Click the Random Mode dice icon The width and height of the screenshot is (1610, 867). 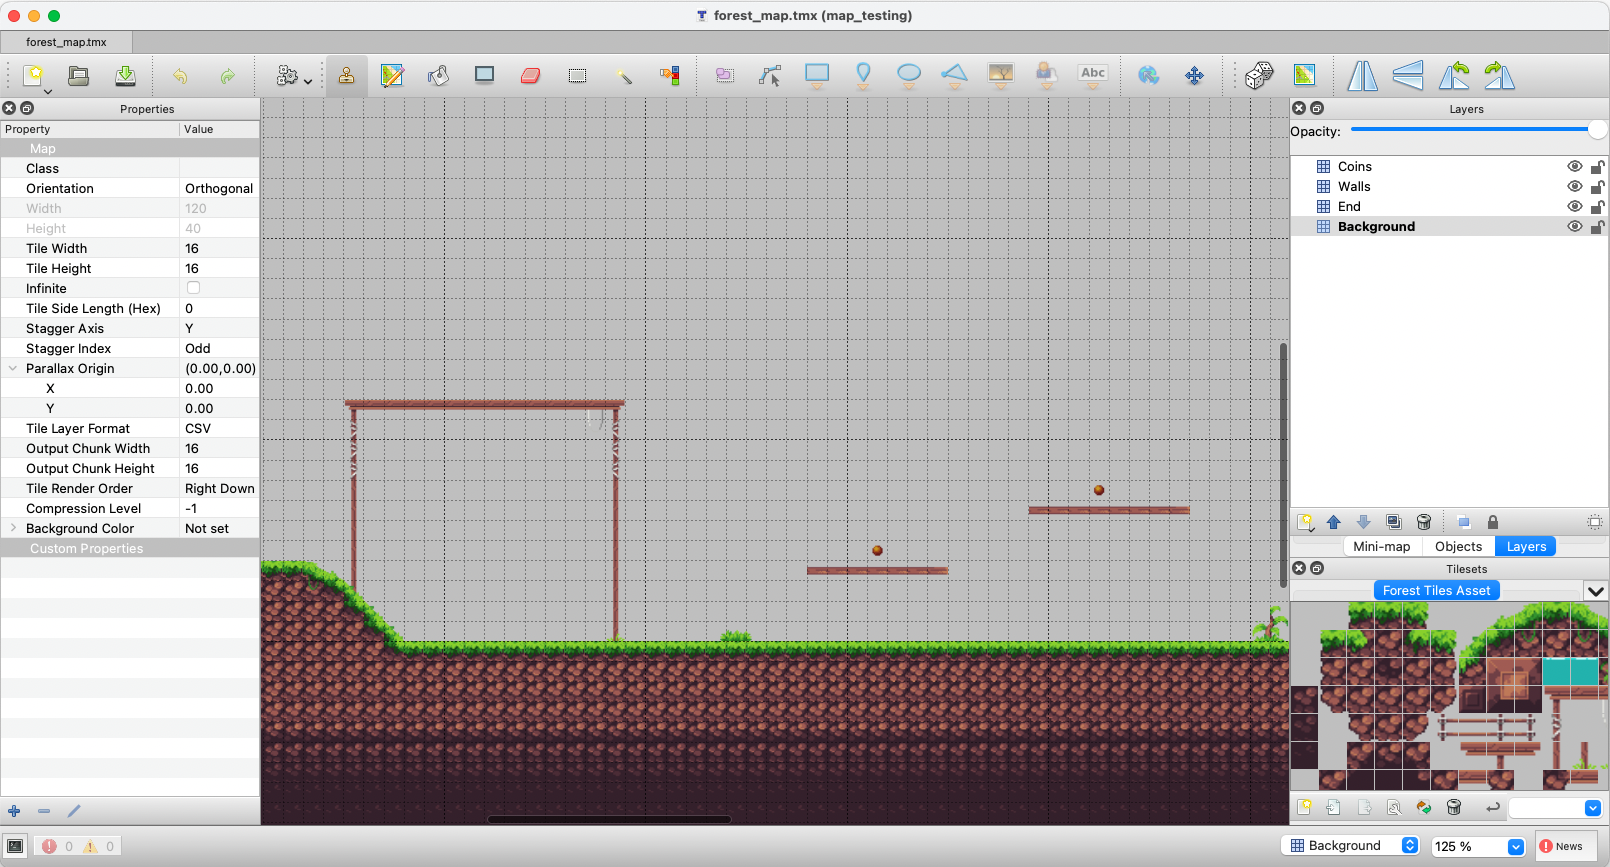click(1258, 75)
